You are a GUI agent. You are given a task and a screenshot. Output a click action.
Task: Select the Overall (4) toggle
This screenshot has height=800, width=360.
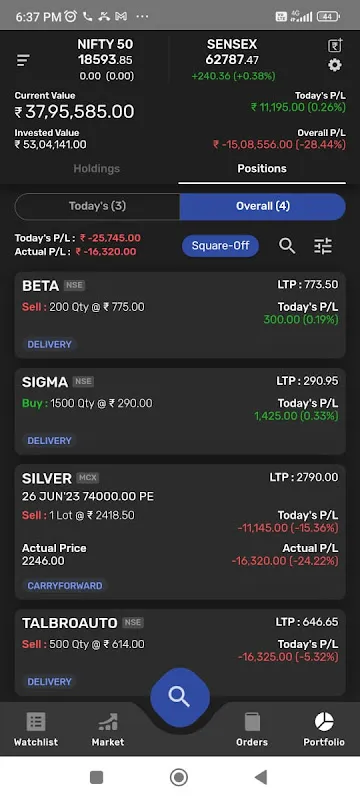click(263, 206)
